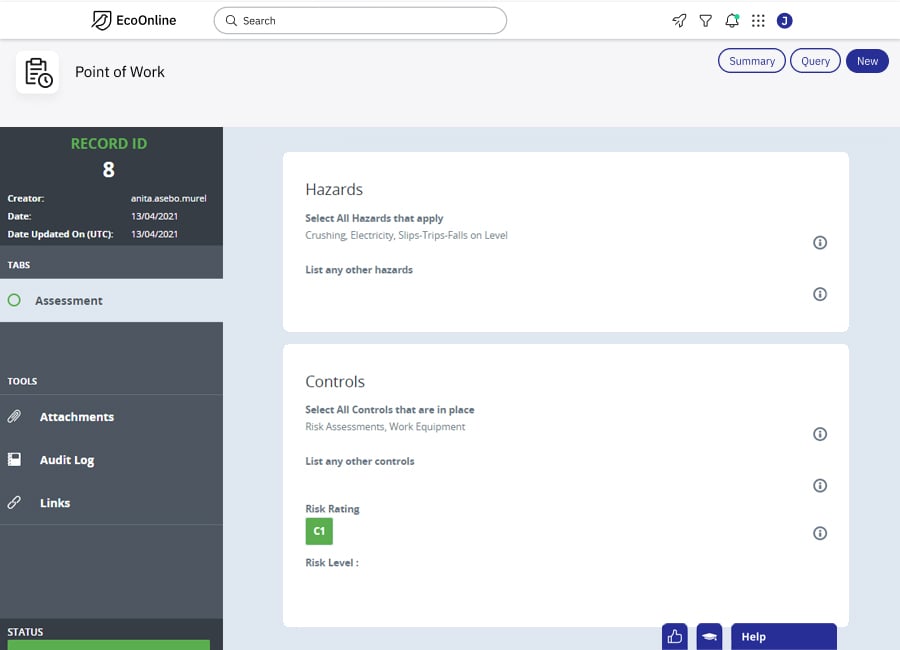This screenshot has width=900, height=650.
Task: Open the Audit Log tool
Action: (66, 460)
